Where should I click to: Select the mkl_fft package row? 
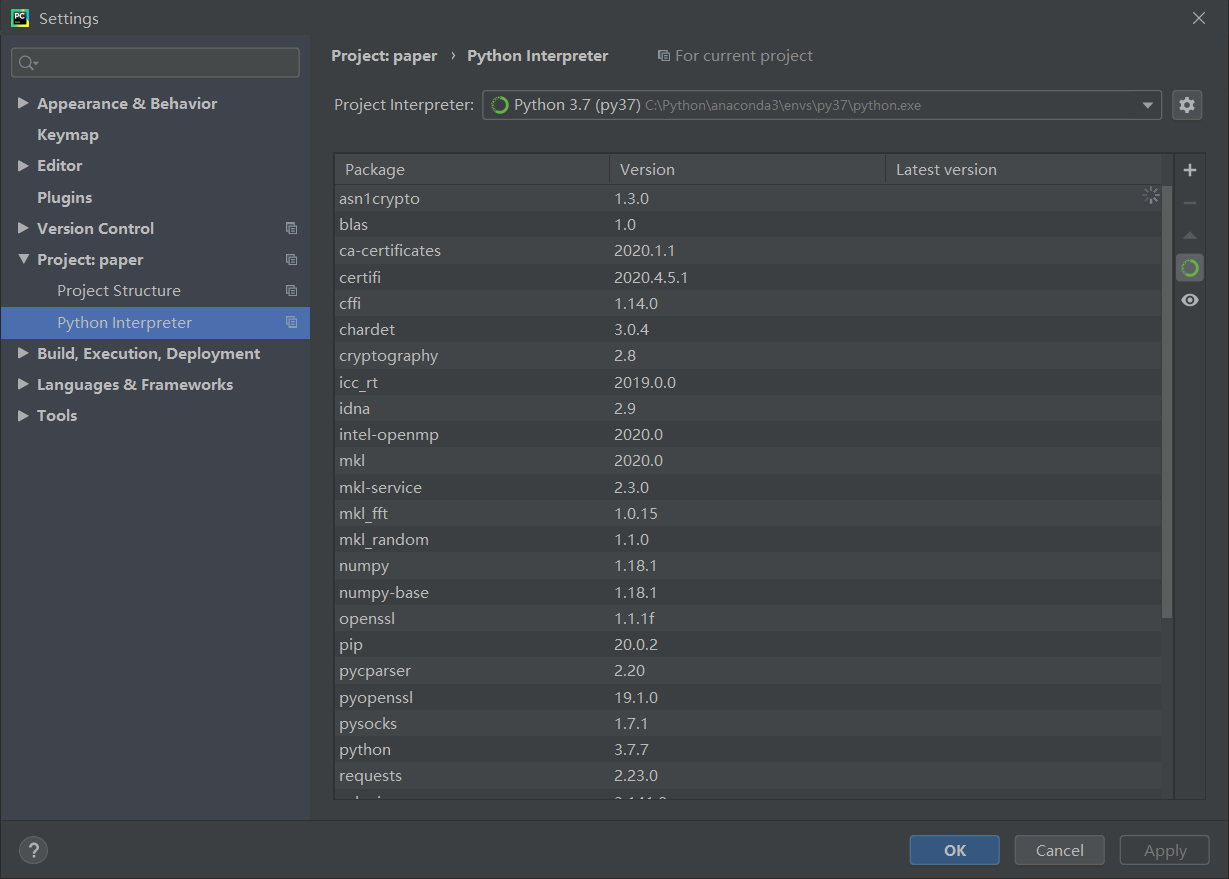(748, 513)
